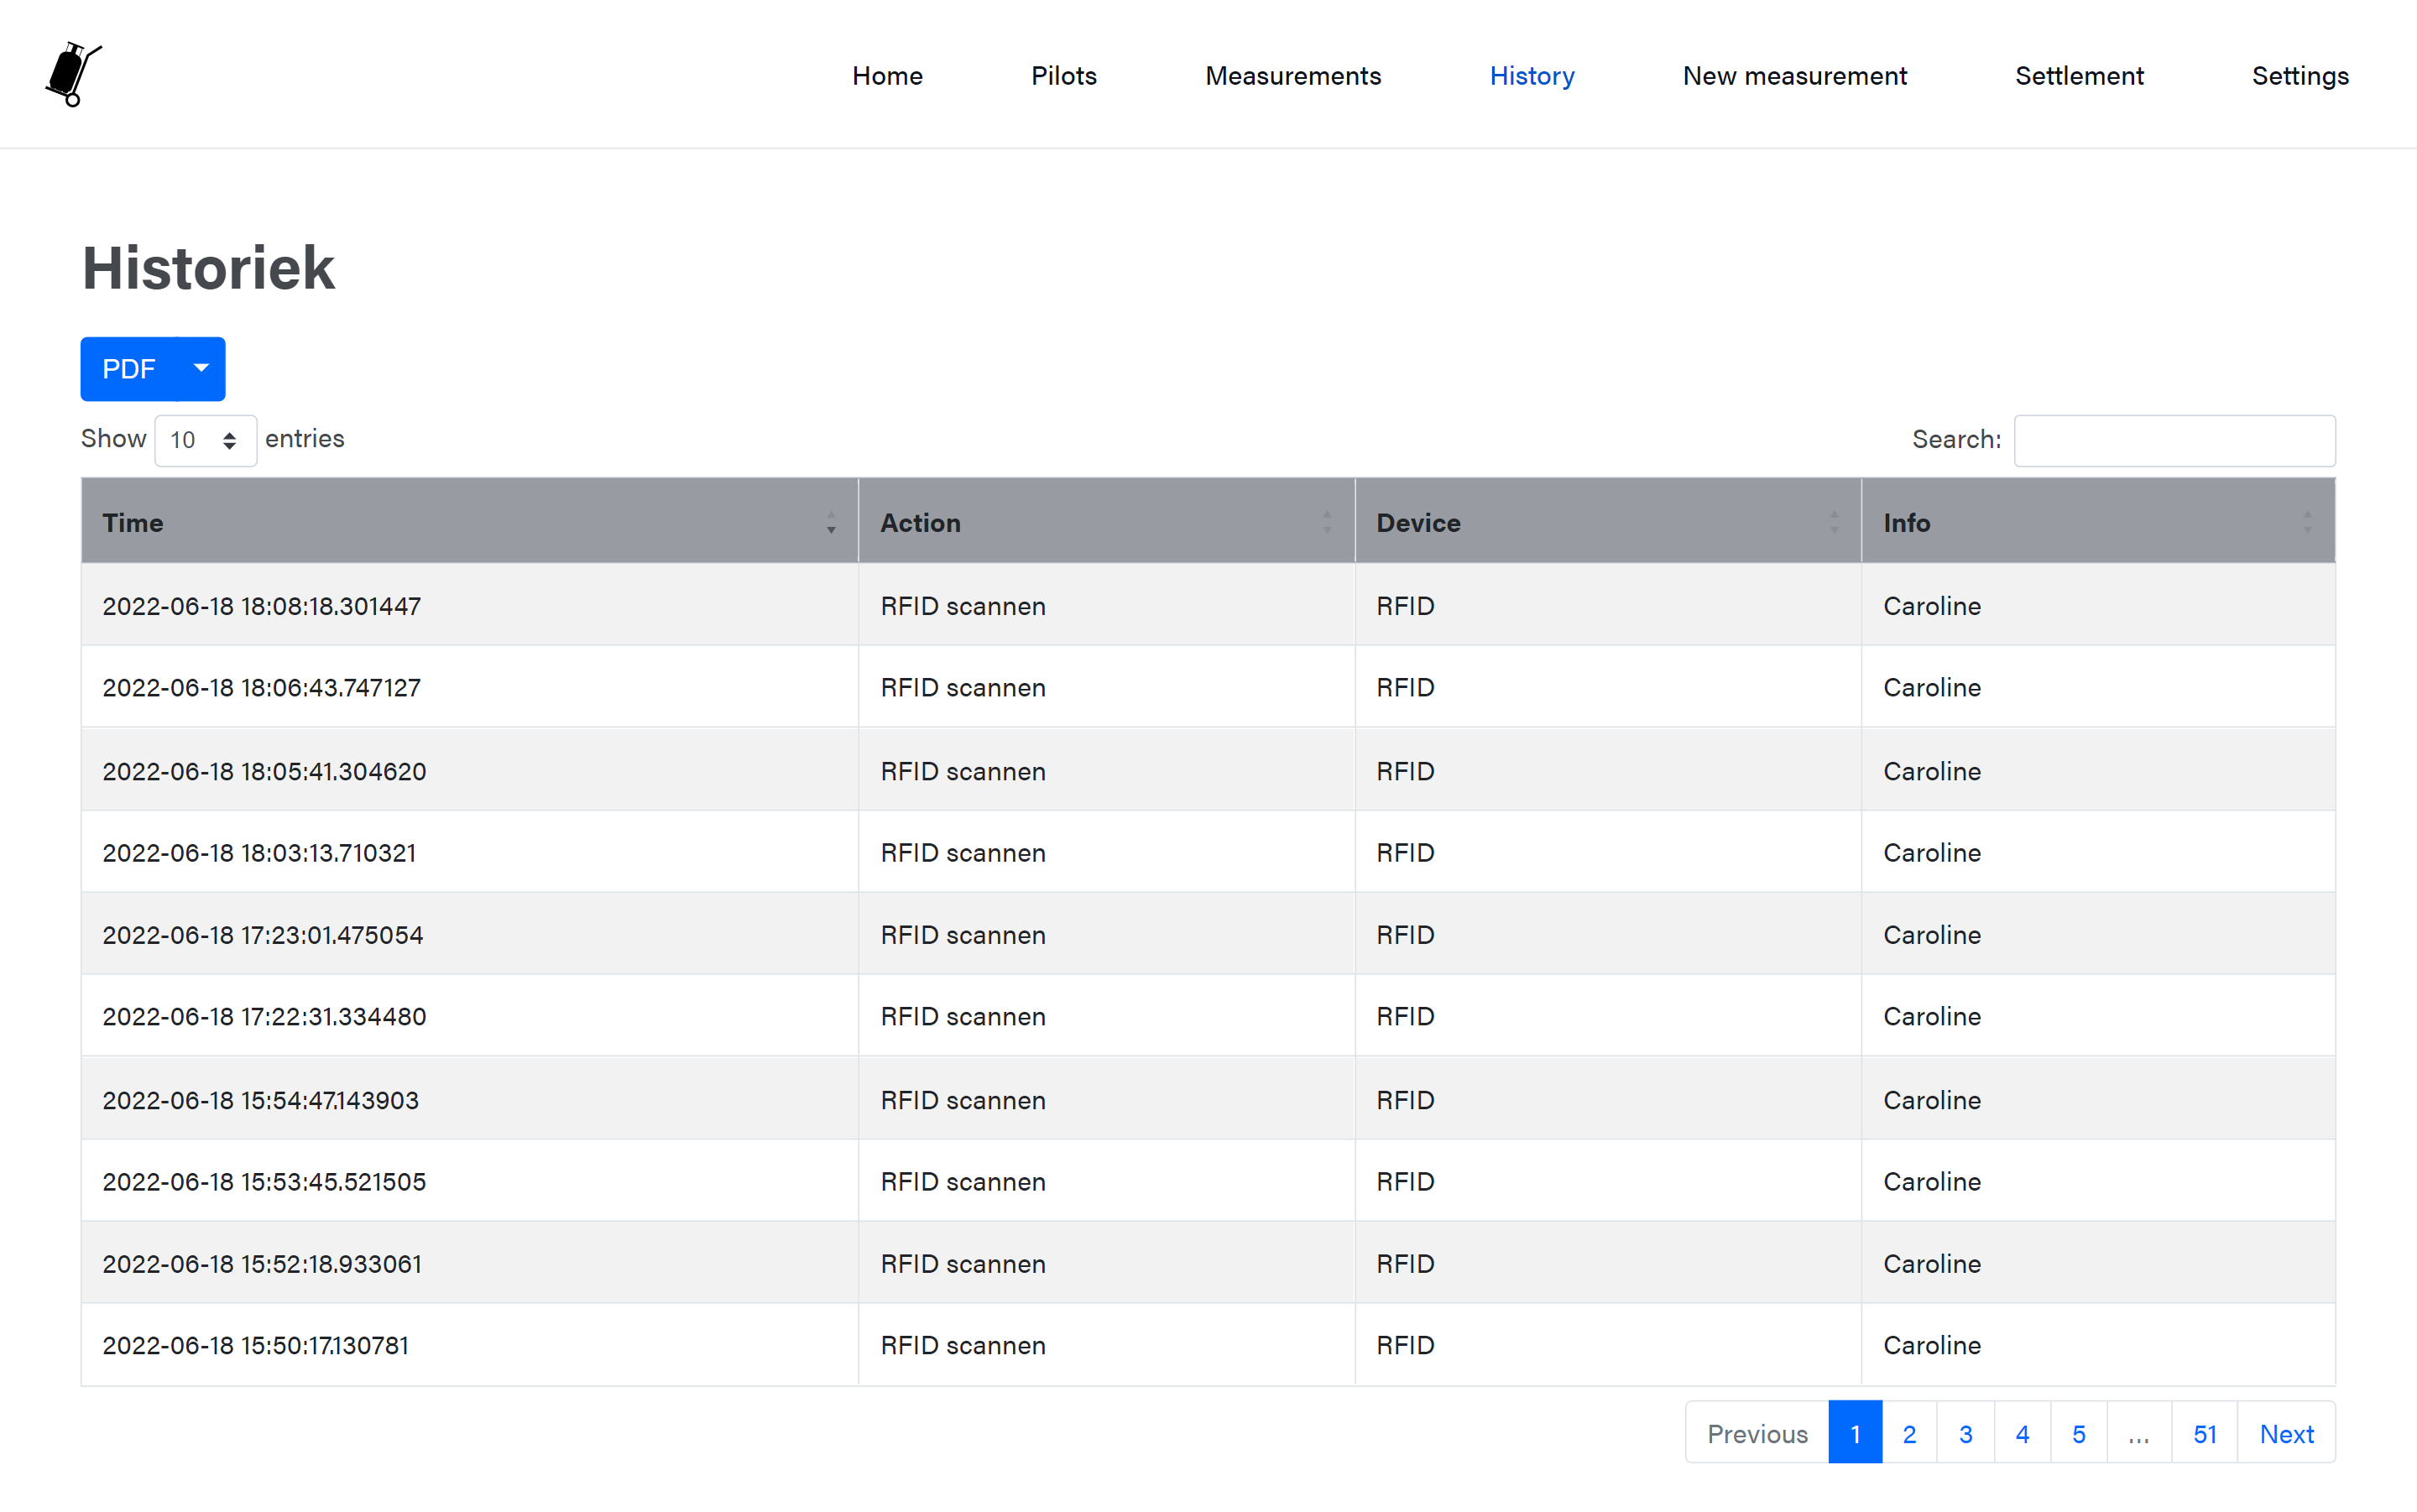The width and height of the screenshot is (2417, 1512).
Task: Export table with PDF button
Action: 129,368
